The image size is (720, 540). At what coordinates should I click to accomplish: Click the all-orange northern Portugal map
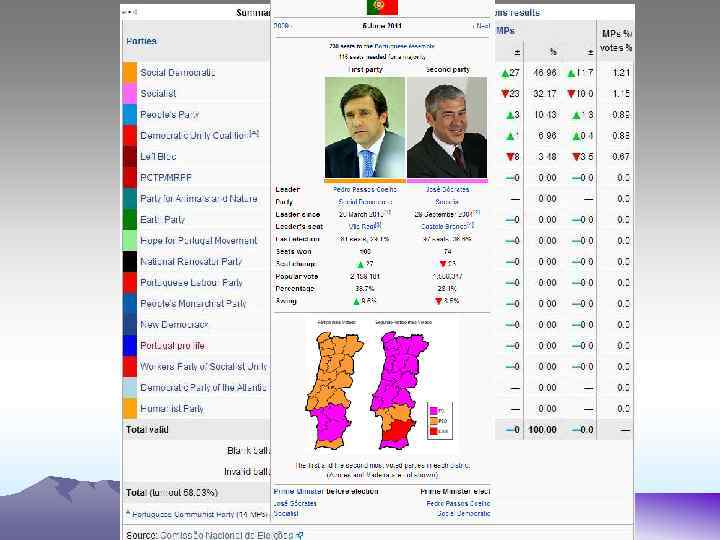336,390
